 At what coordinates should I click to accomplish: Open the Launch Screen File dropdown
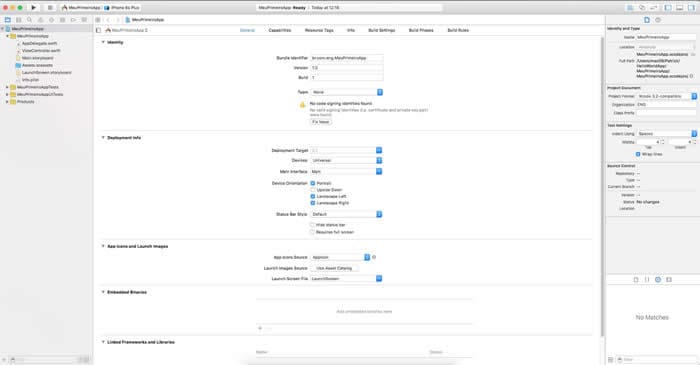pos(346,278)
